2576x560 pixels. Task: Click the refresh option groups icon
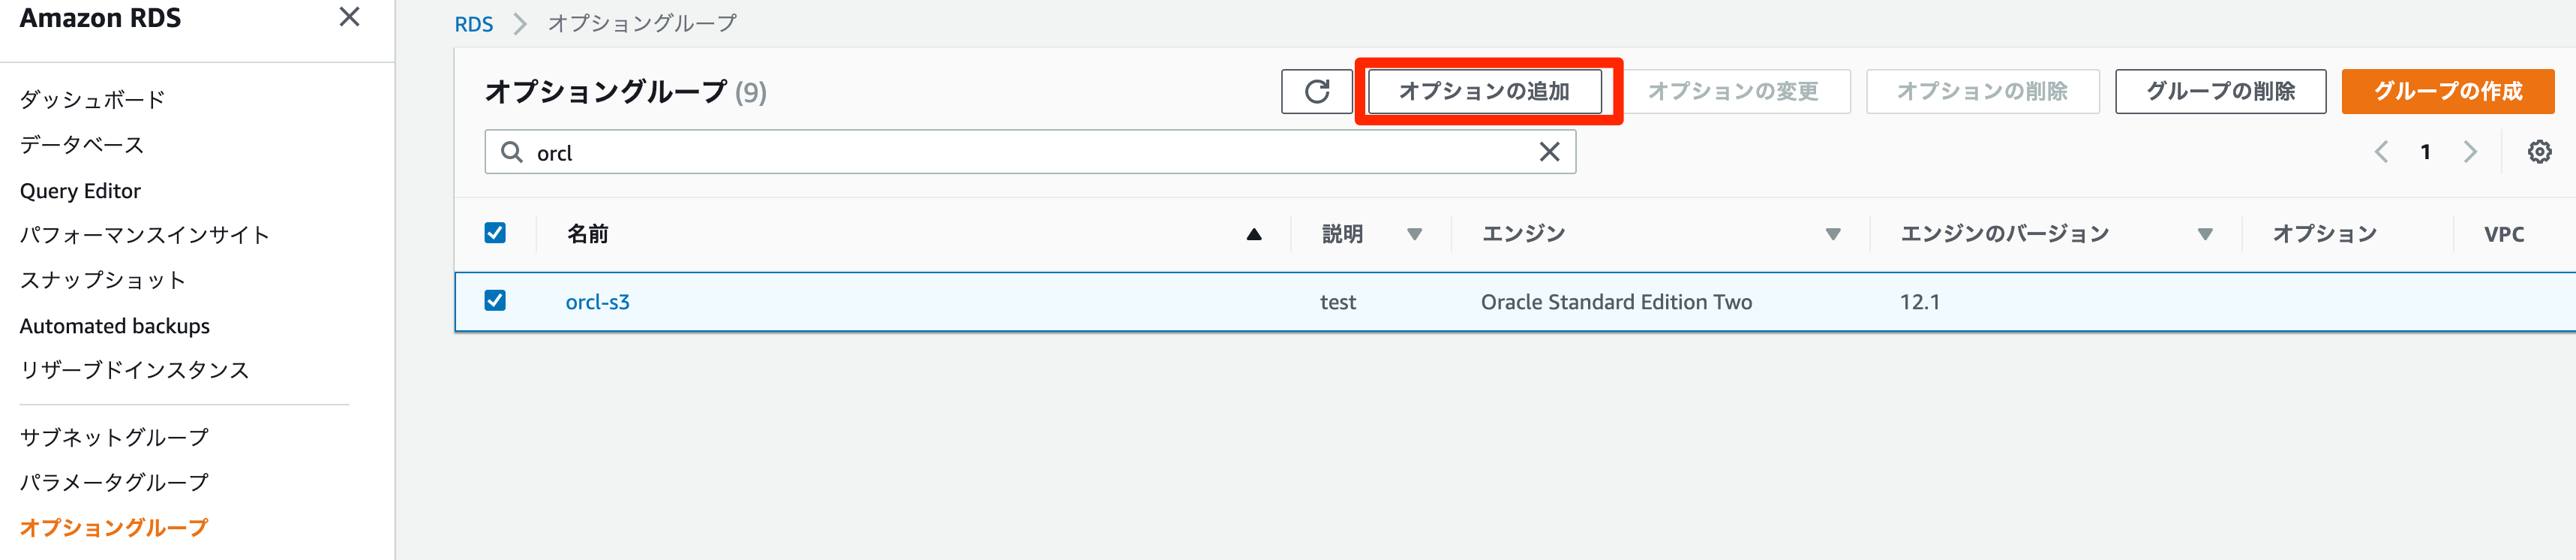click(x=1316, y=92)
